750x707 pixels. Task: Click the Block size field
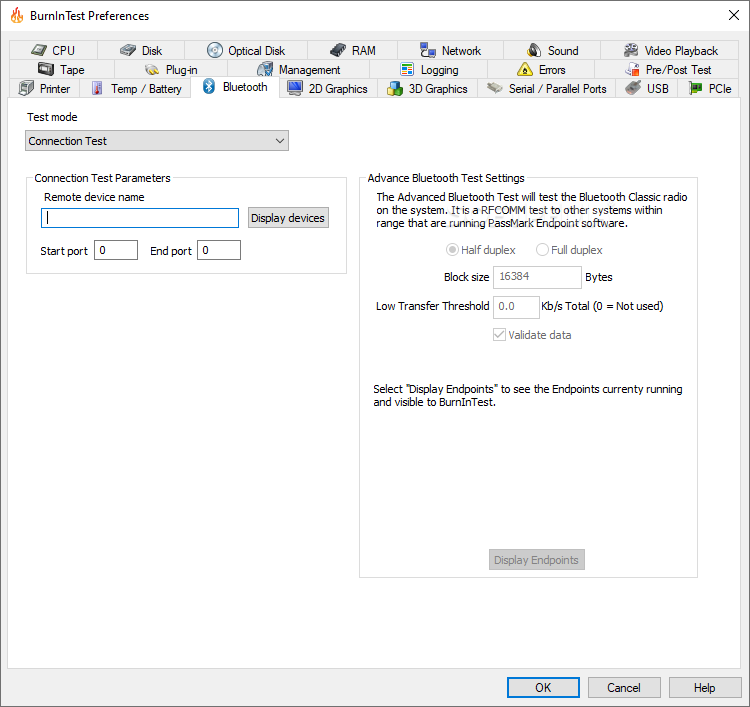pyautogui.click(x=537, y=277)
